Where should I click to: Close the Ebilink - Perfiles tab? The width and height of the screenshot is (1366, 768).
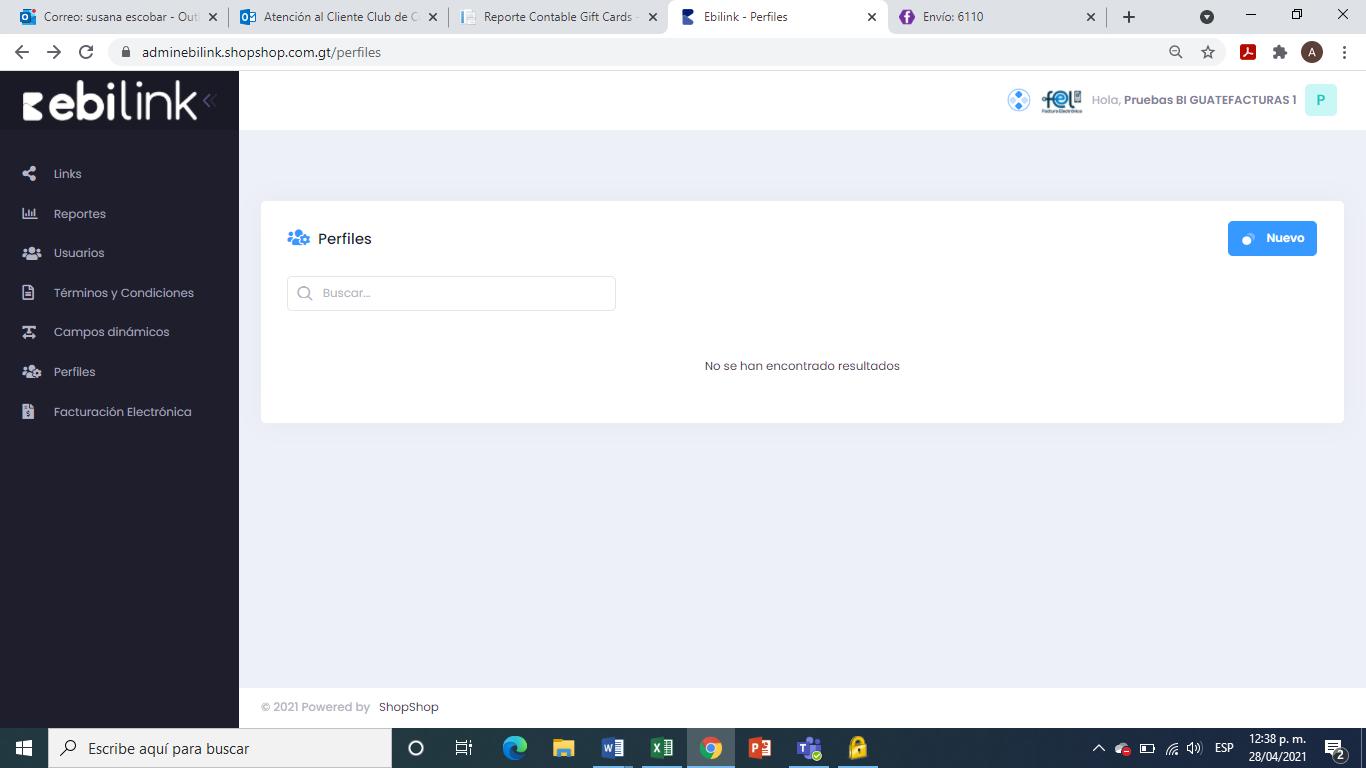click(871, 17)
